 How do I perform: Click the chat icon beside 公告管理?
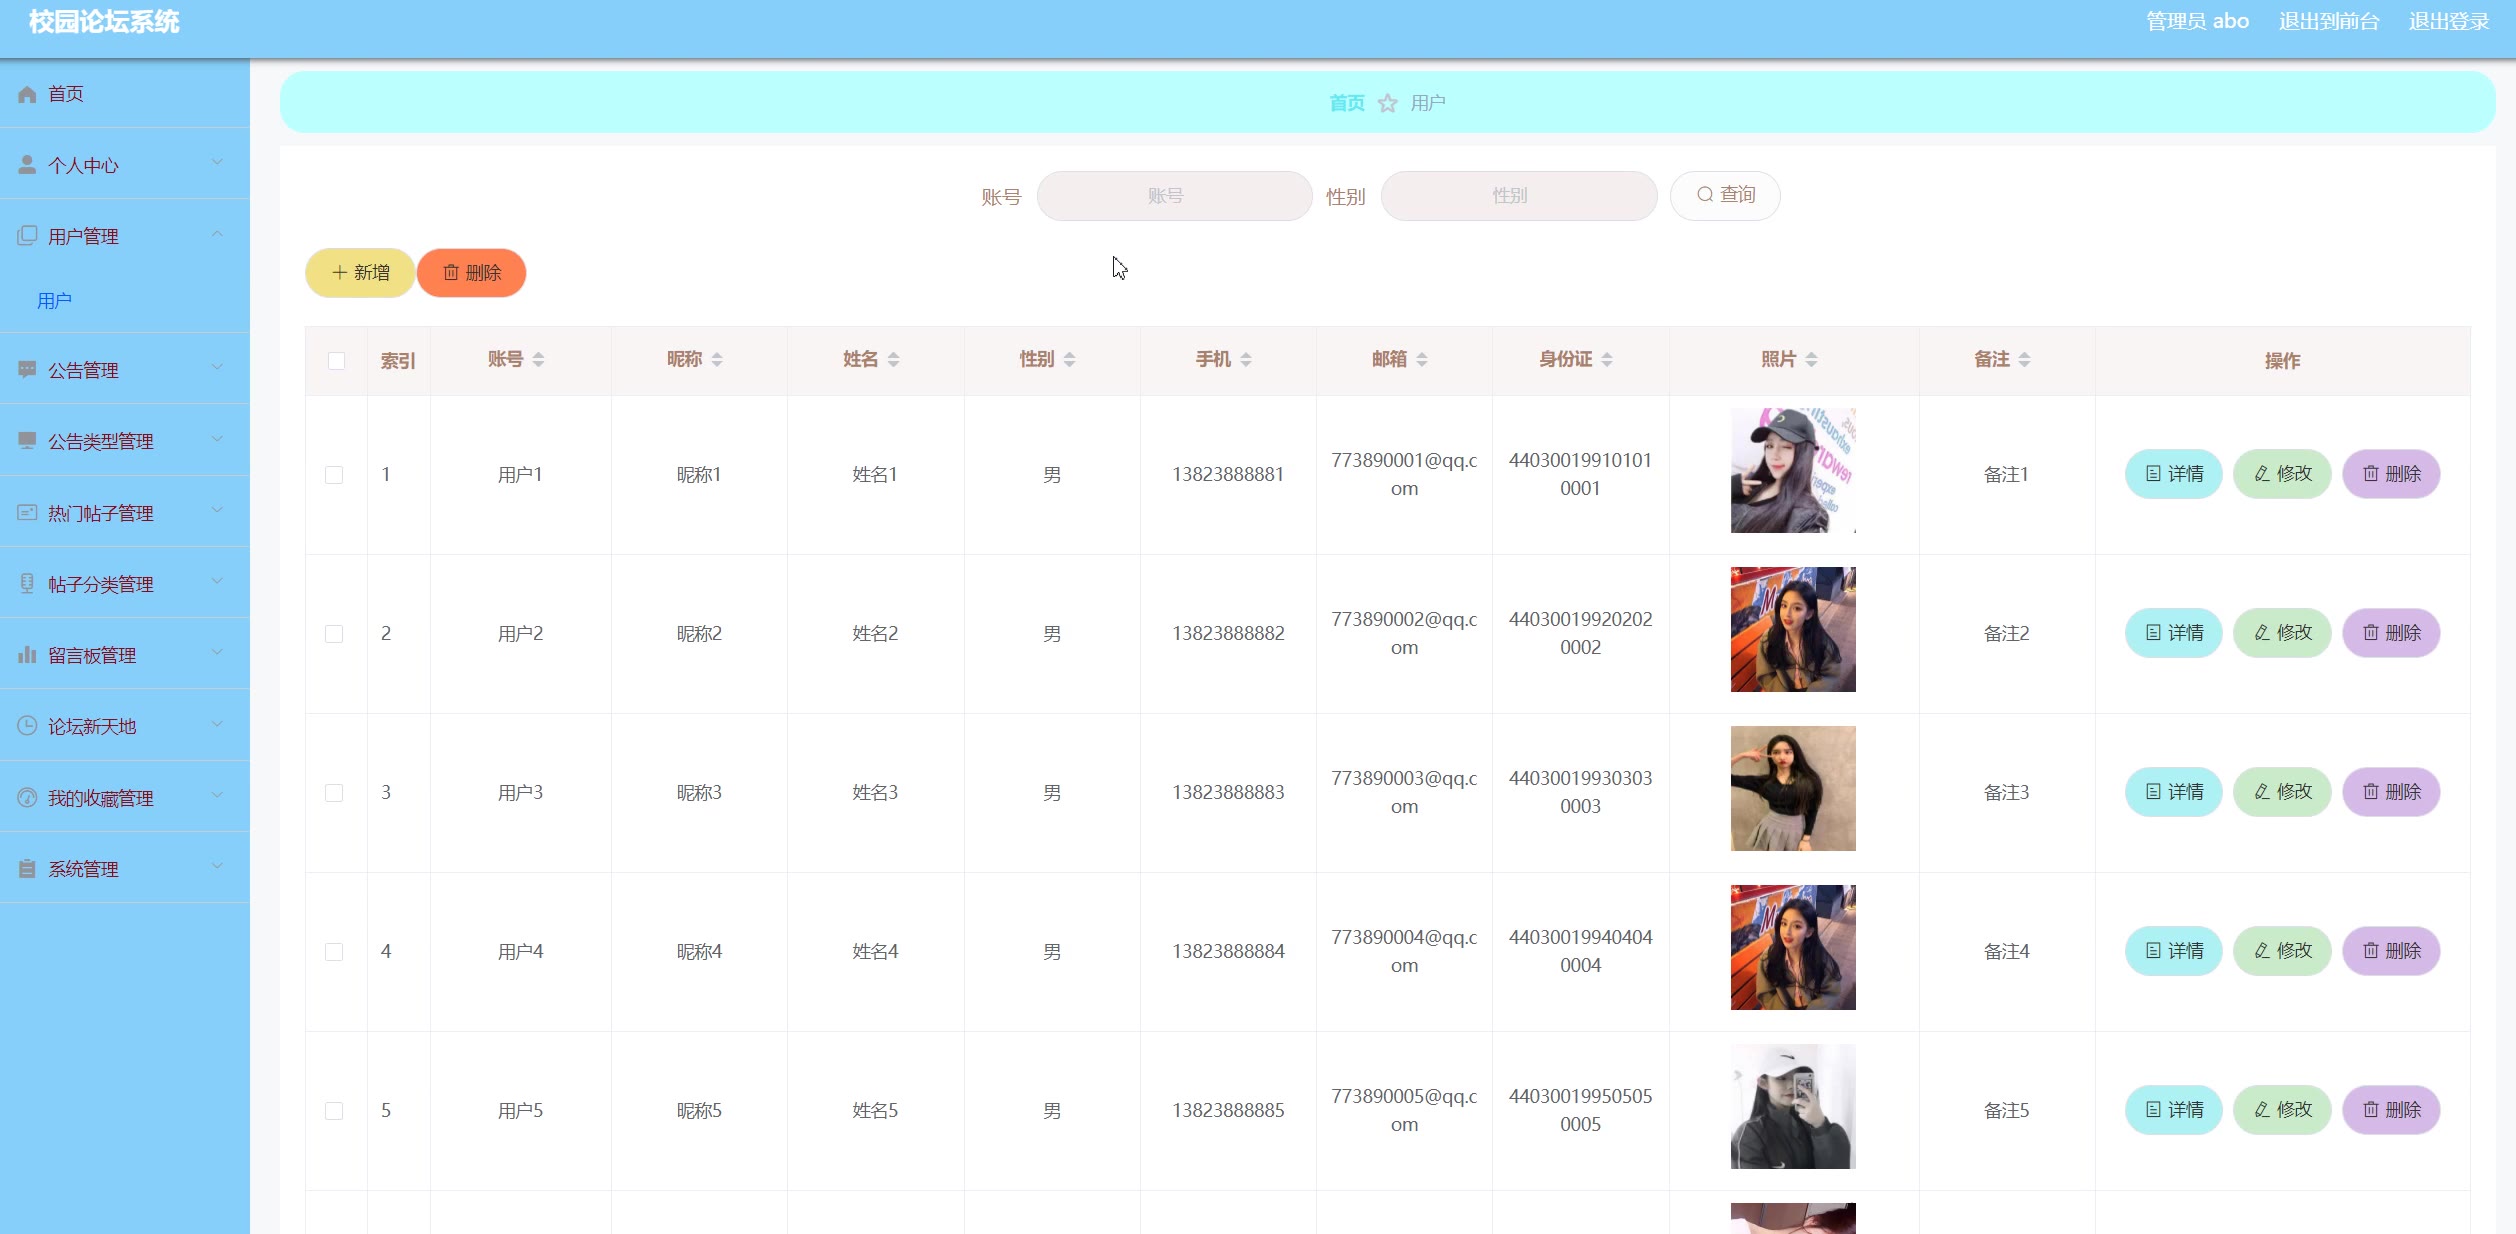27,370
